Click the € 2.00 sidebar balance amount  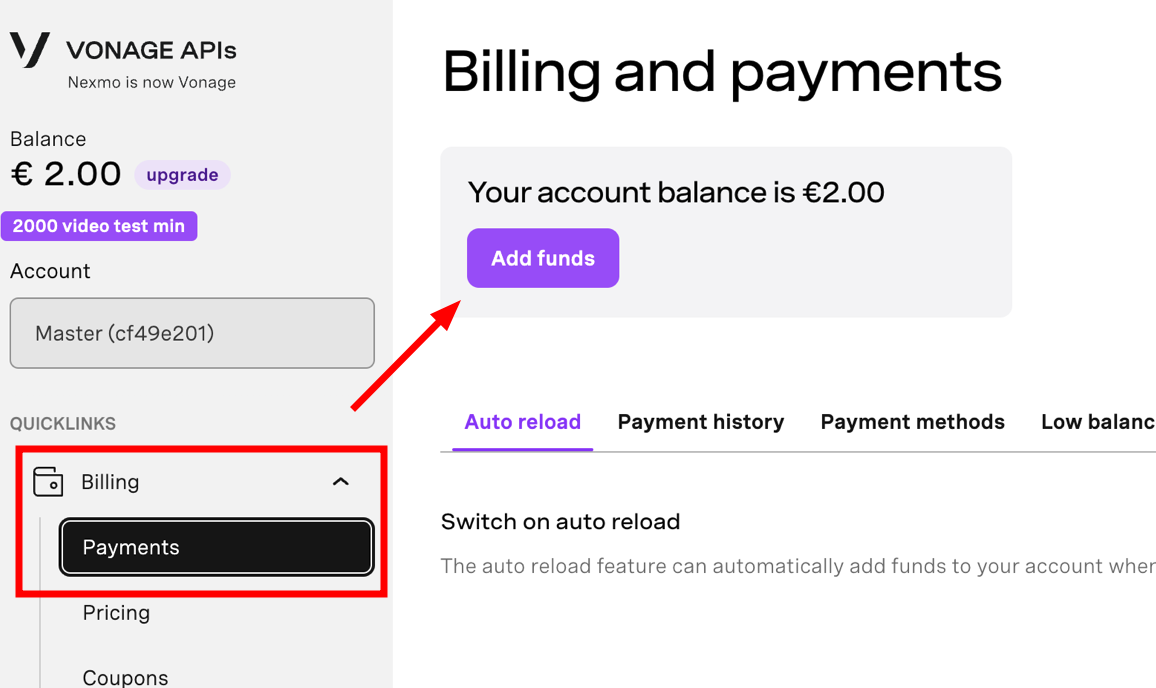tap(66, 174)
